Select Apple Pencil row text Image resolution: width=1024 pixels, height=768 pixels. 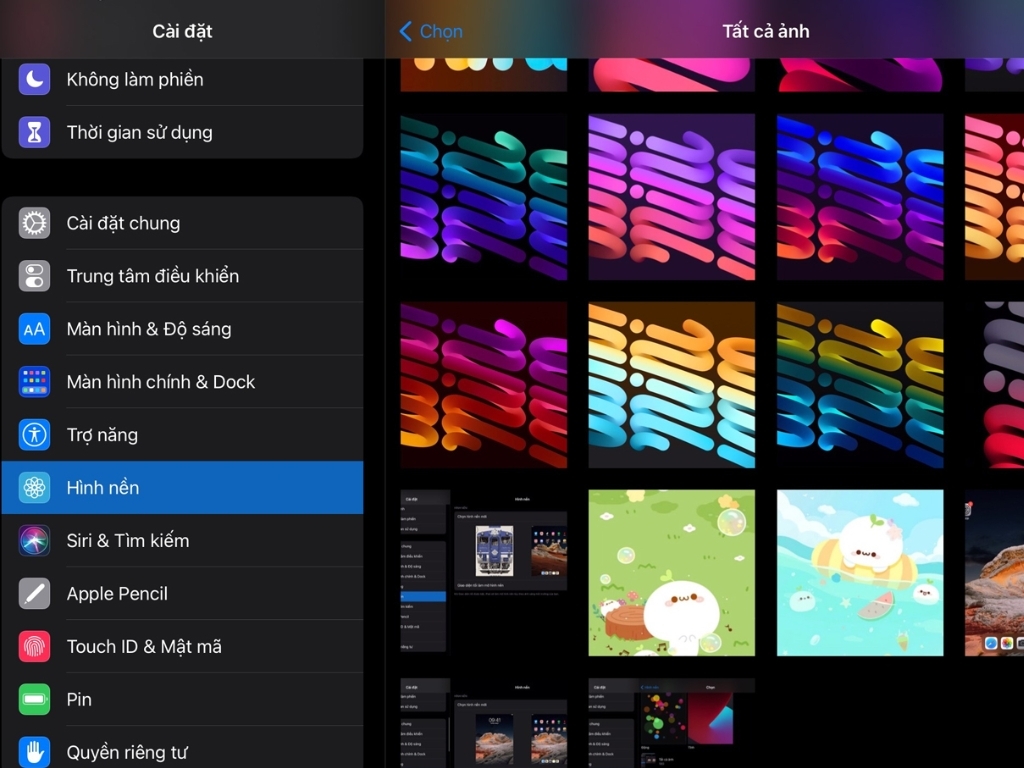pos(117,593)
